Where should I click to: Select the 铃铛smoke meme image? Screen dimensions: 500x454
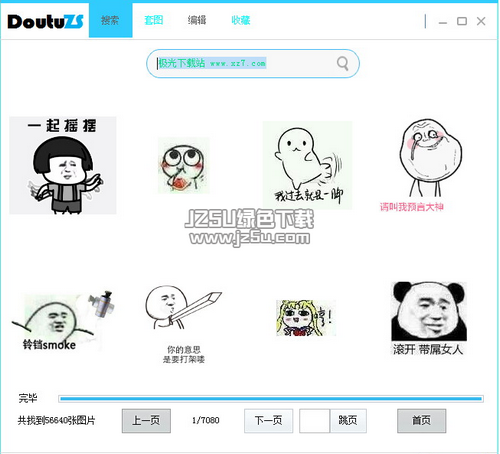[63, 321]
